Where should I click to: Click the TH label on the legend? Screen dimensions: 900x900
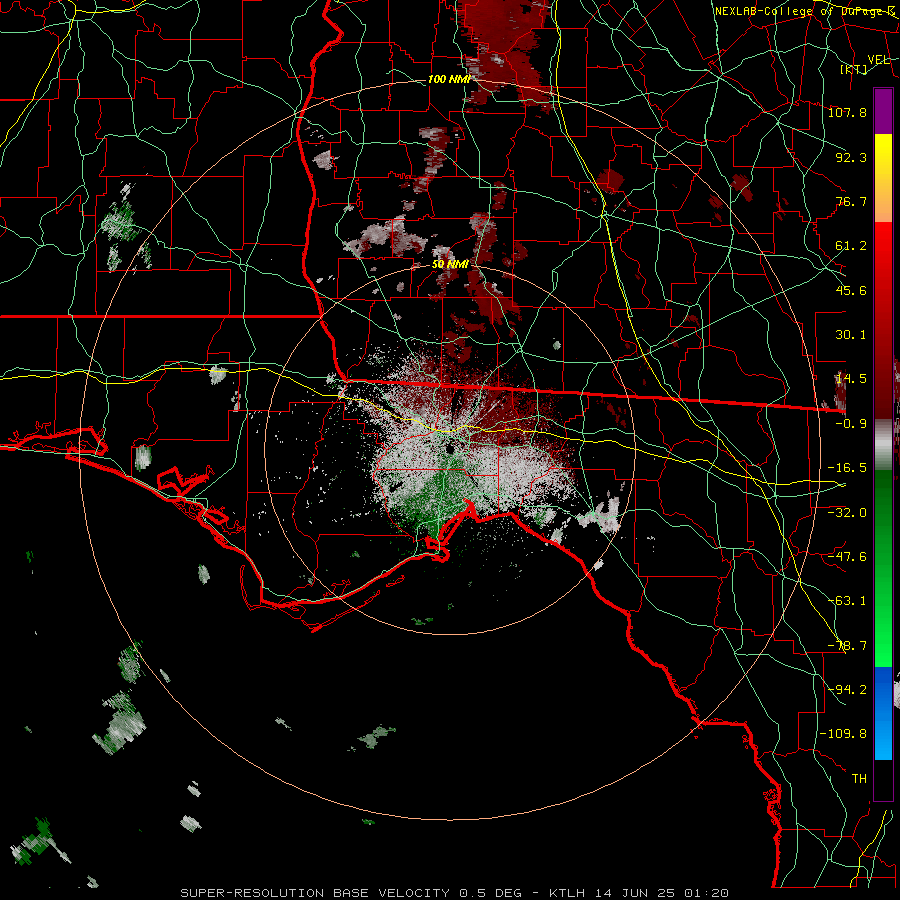(x=859, y=779)
